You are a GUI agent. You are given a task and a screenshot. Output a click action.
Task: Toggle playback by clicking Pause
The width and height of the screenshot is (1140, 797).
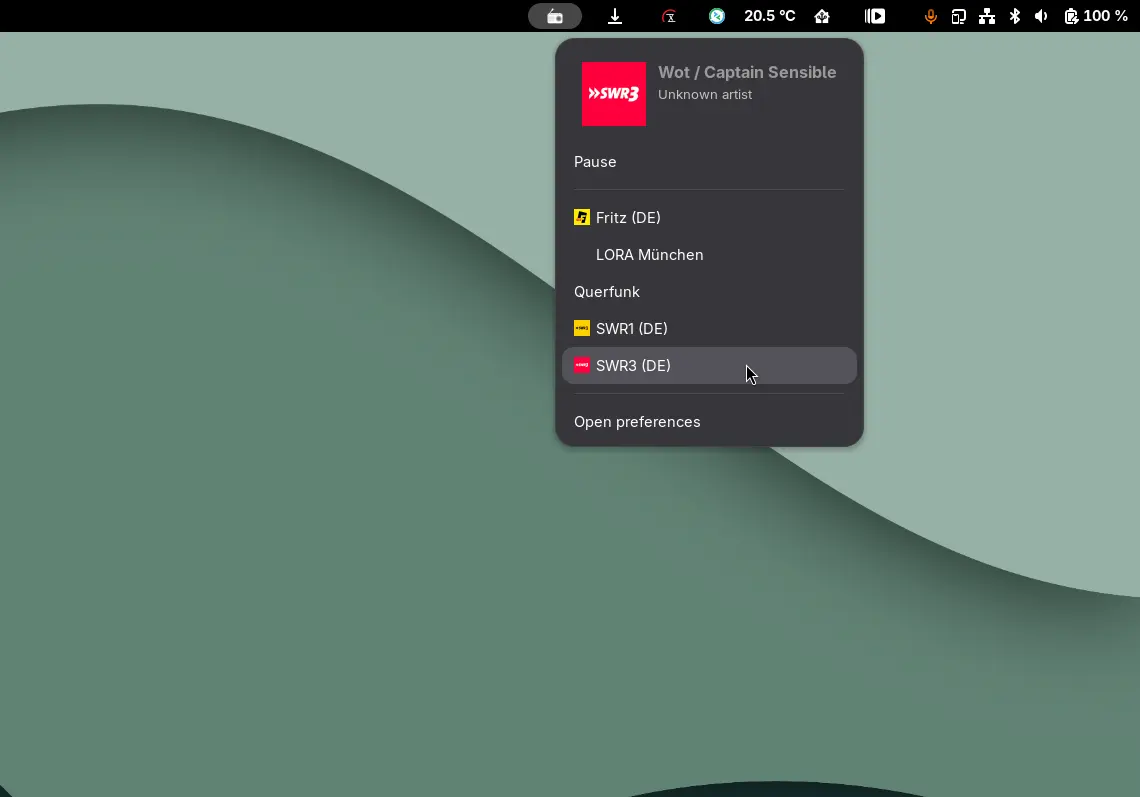coord(595,161)
